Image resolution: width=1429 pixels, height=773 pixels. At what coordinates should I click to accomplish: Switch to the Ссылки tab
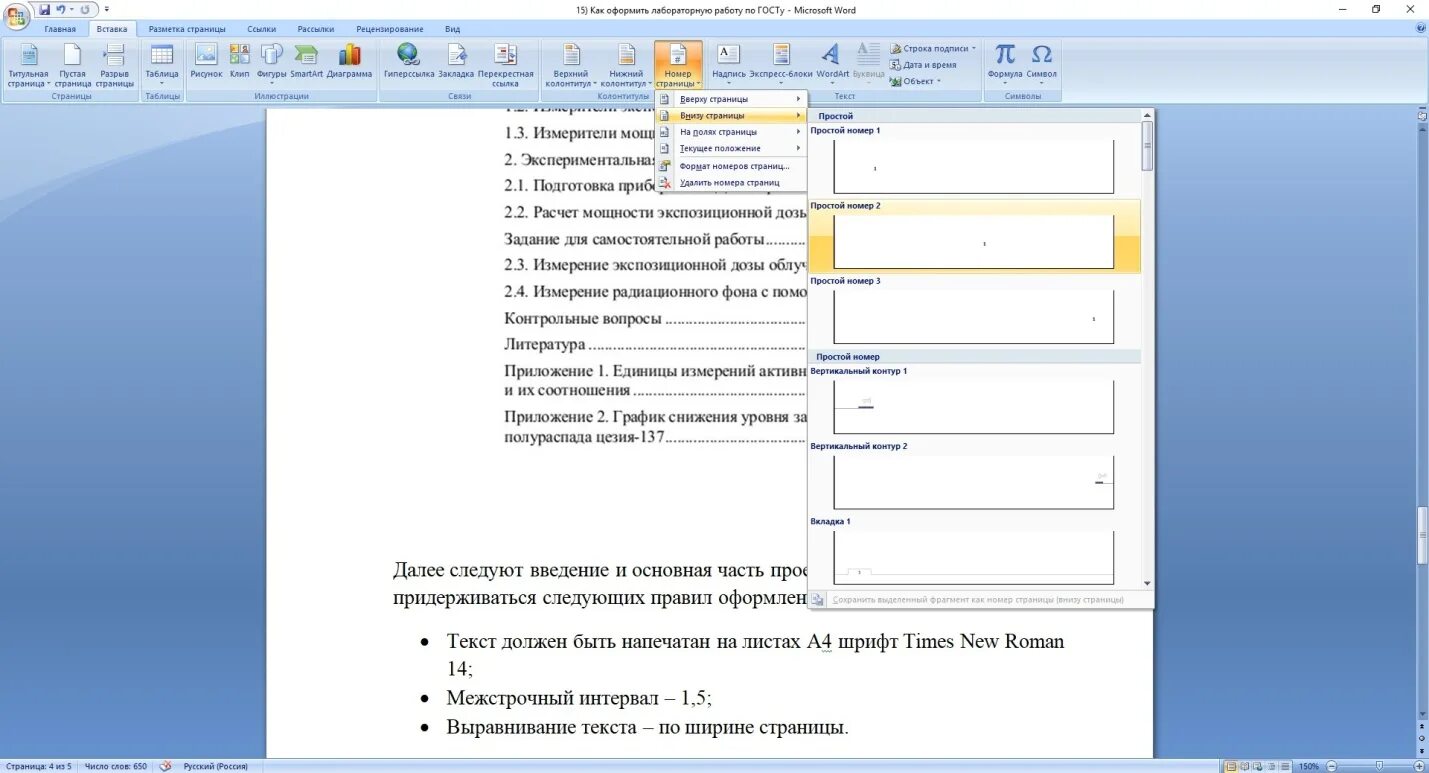(x=262, y=29)
